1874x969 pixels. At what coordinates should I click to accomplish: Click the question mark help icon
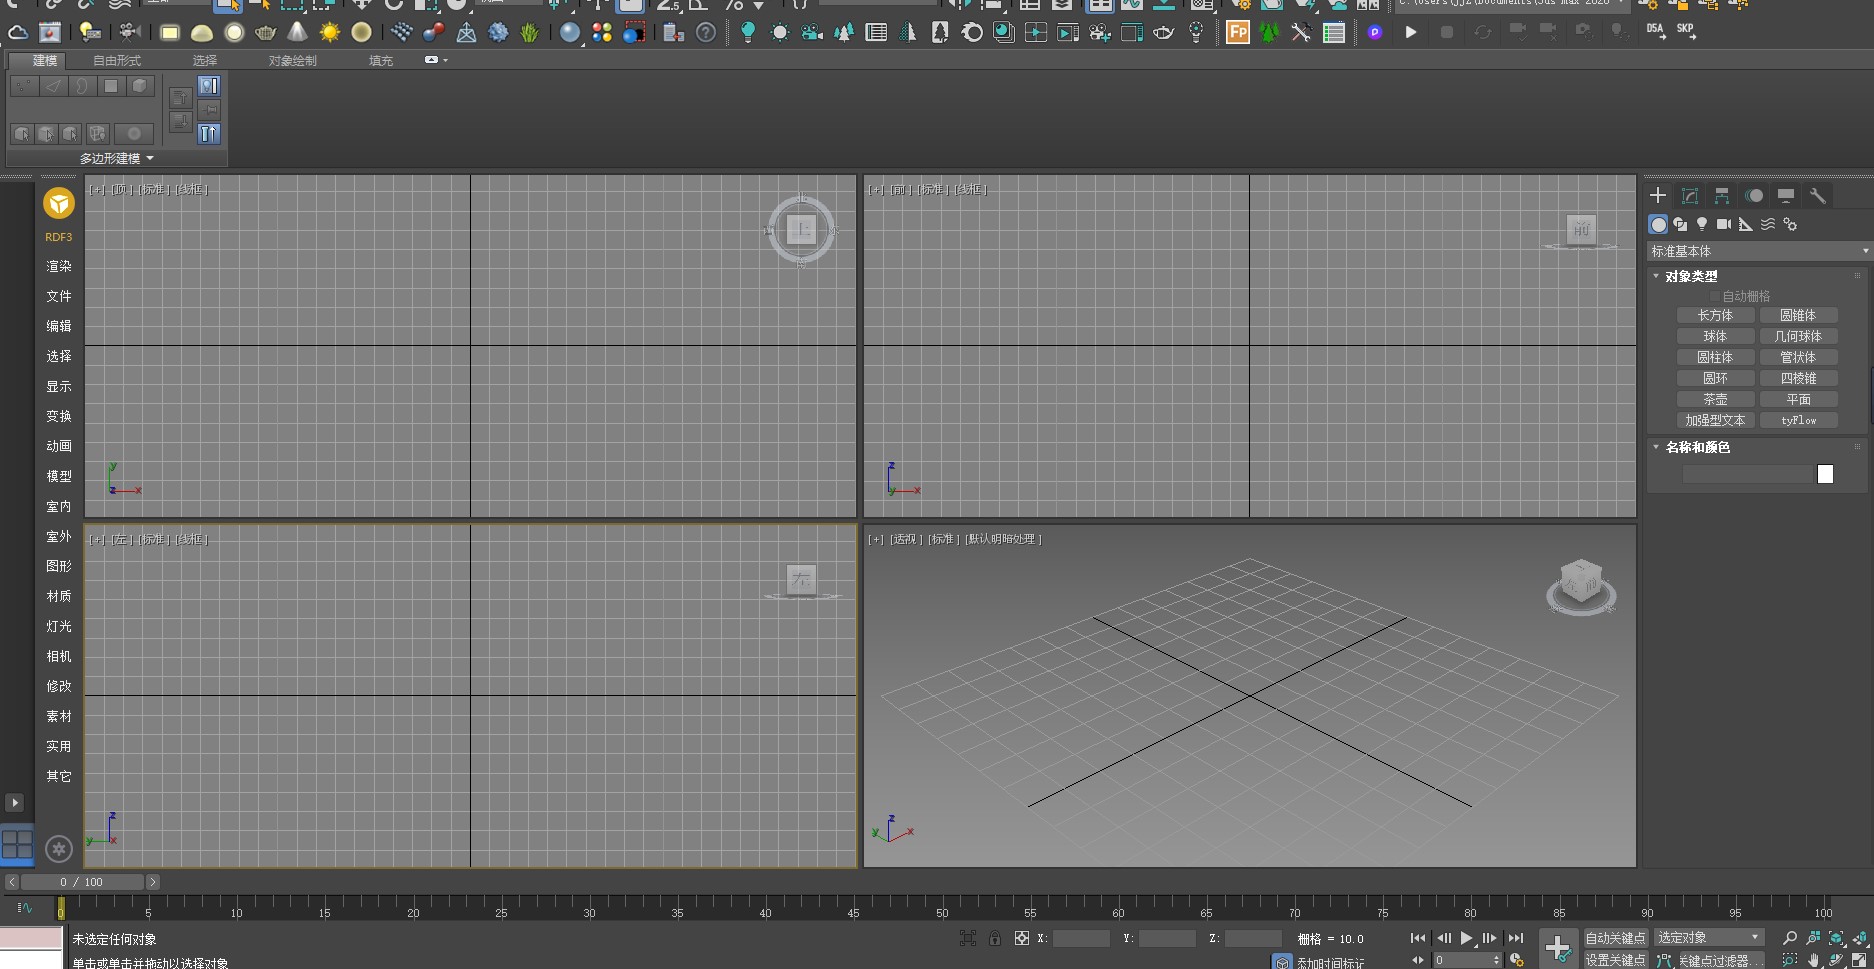coord(706,33)
